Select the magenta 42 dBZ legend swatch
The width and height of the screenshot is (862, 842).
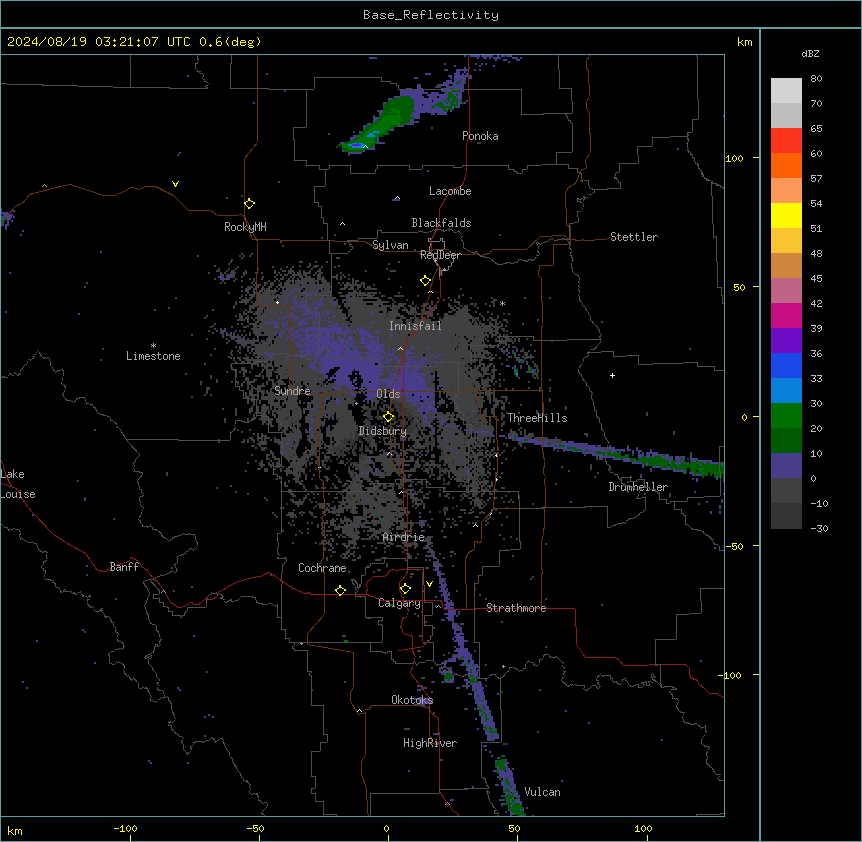click(786, 315)
